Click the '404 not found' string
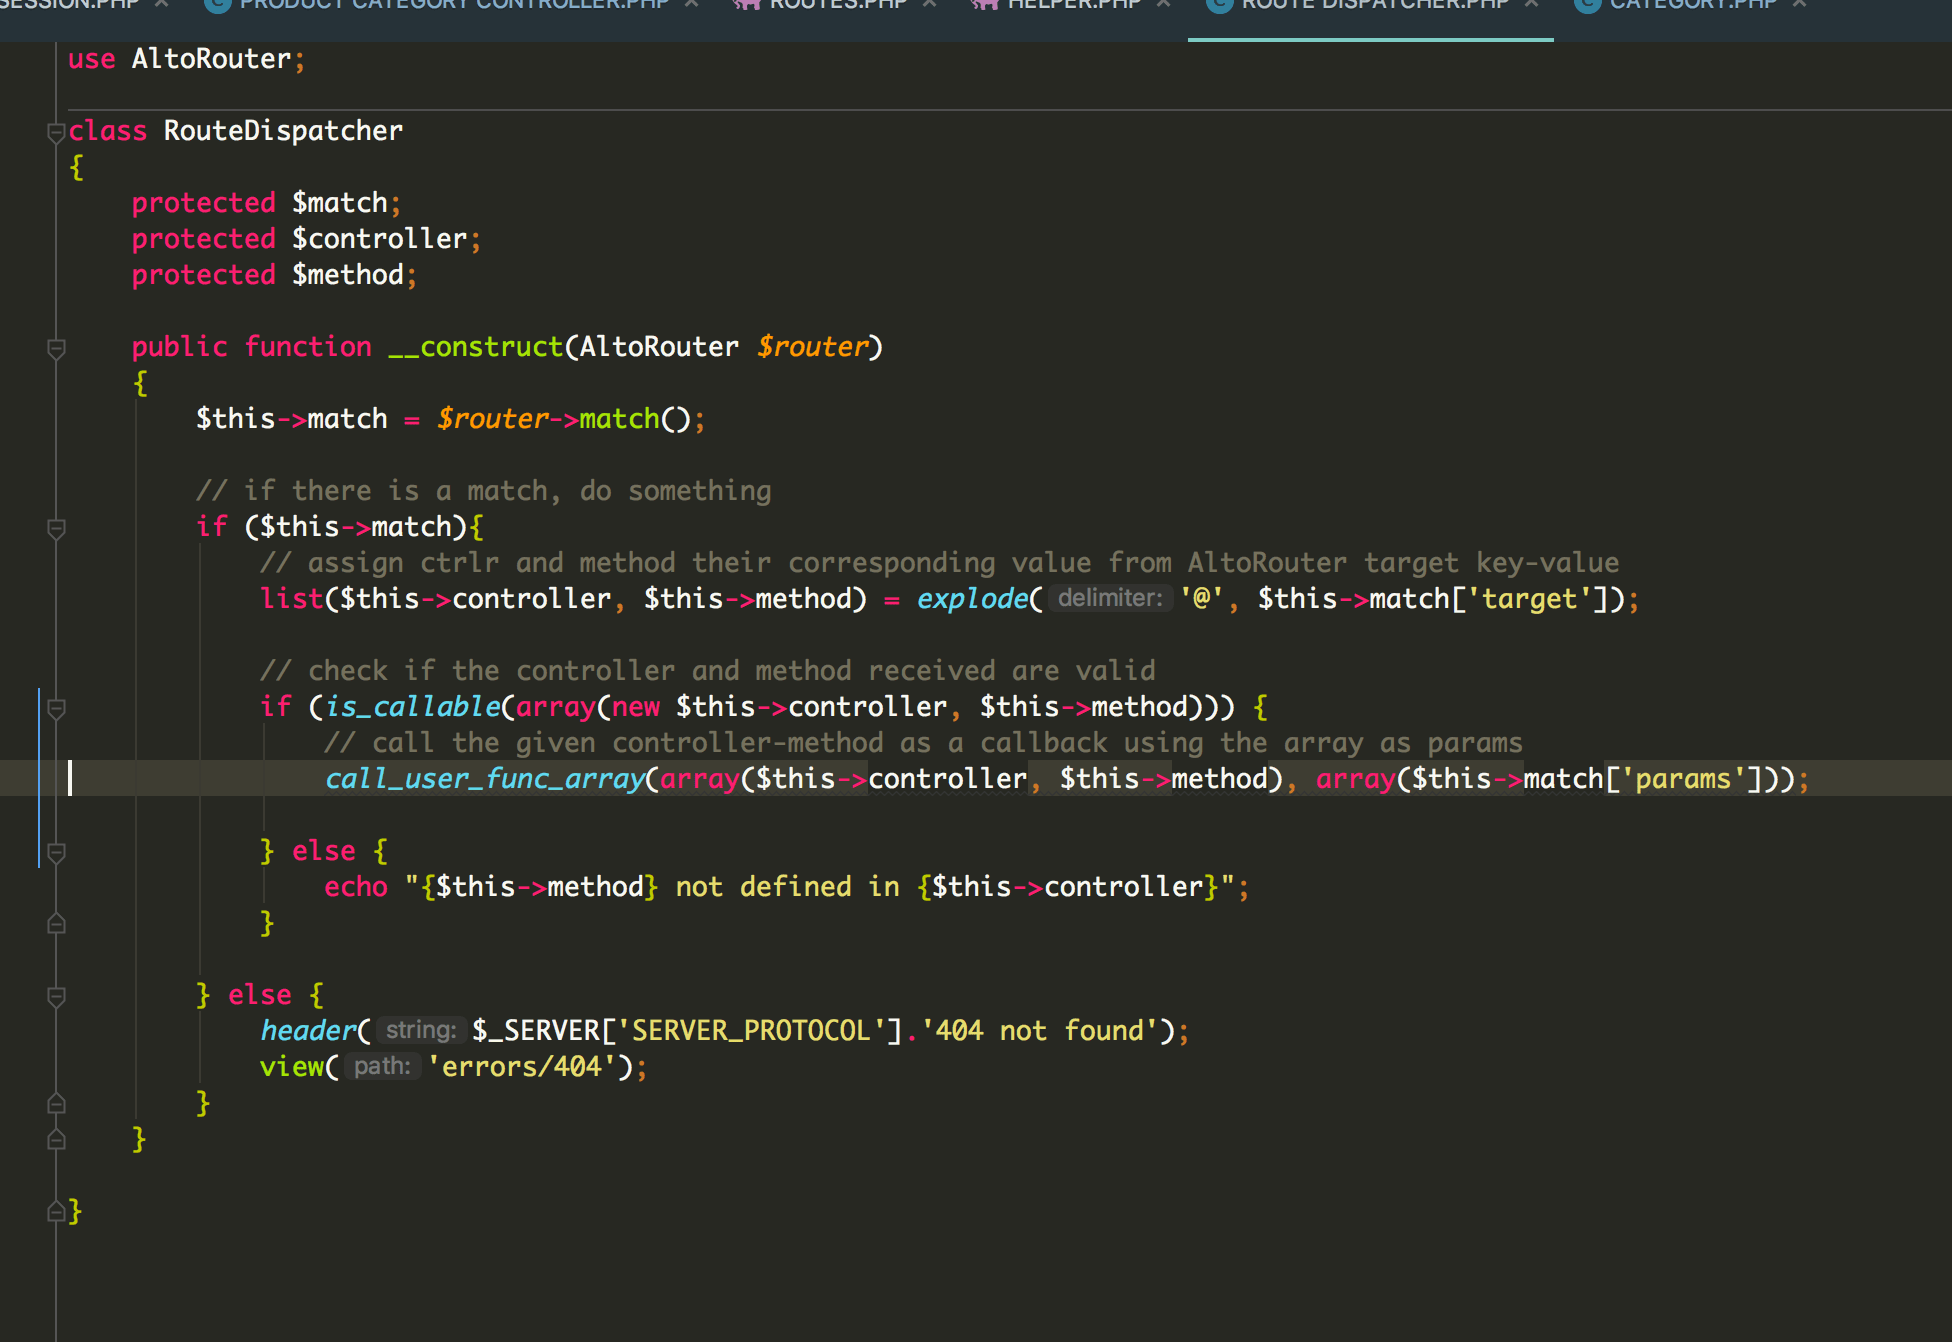Screen dimensions: 1952x1342 (x=1040, y=1031)
